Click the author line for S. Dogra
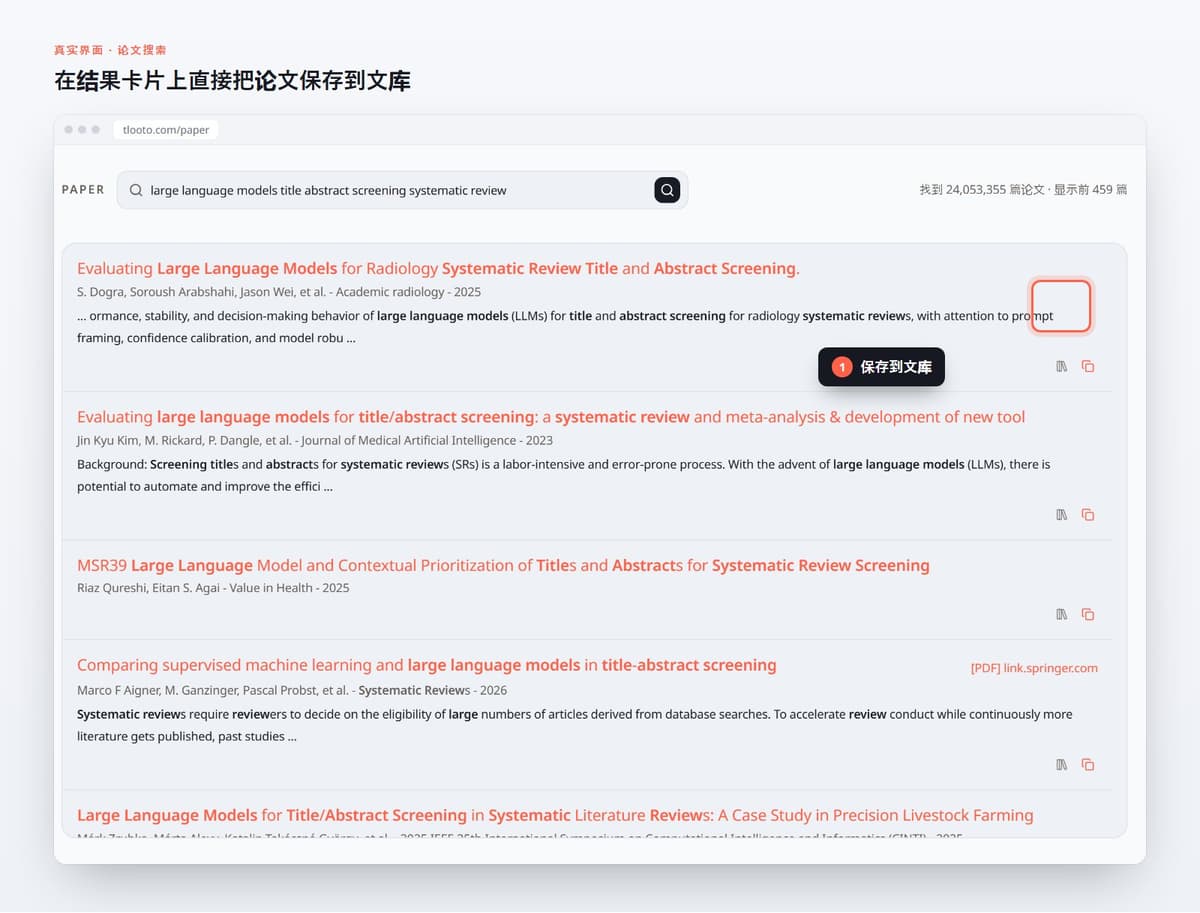1200x913 pixels. [279, 292]
